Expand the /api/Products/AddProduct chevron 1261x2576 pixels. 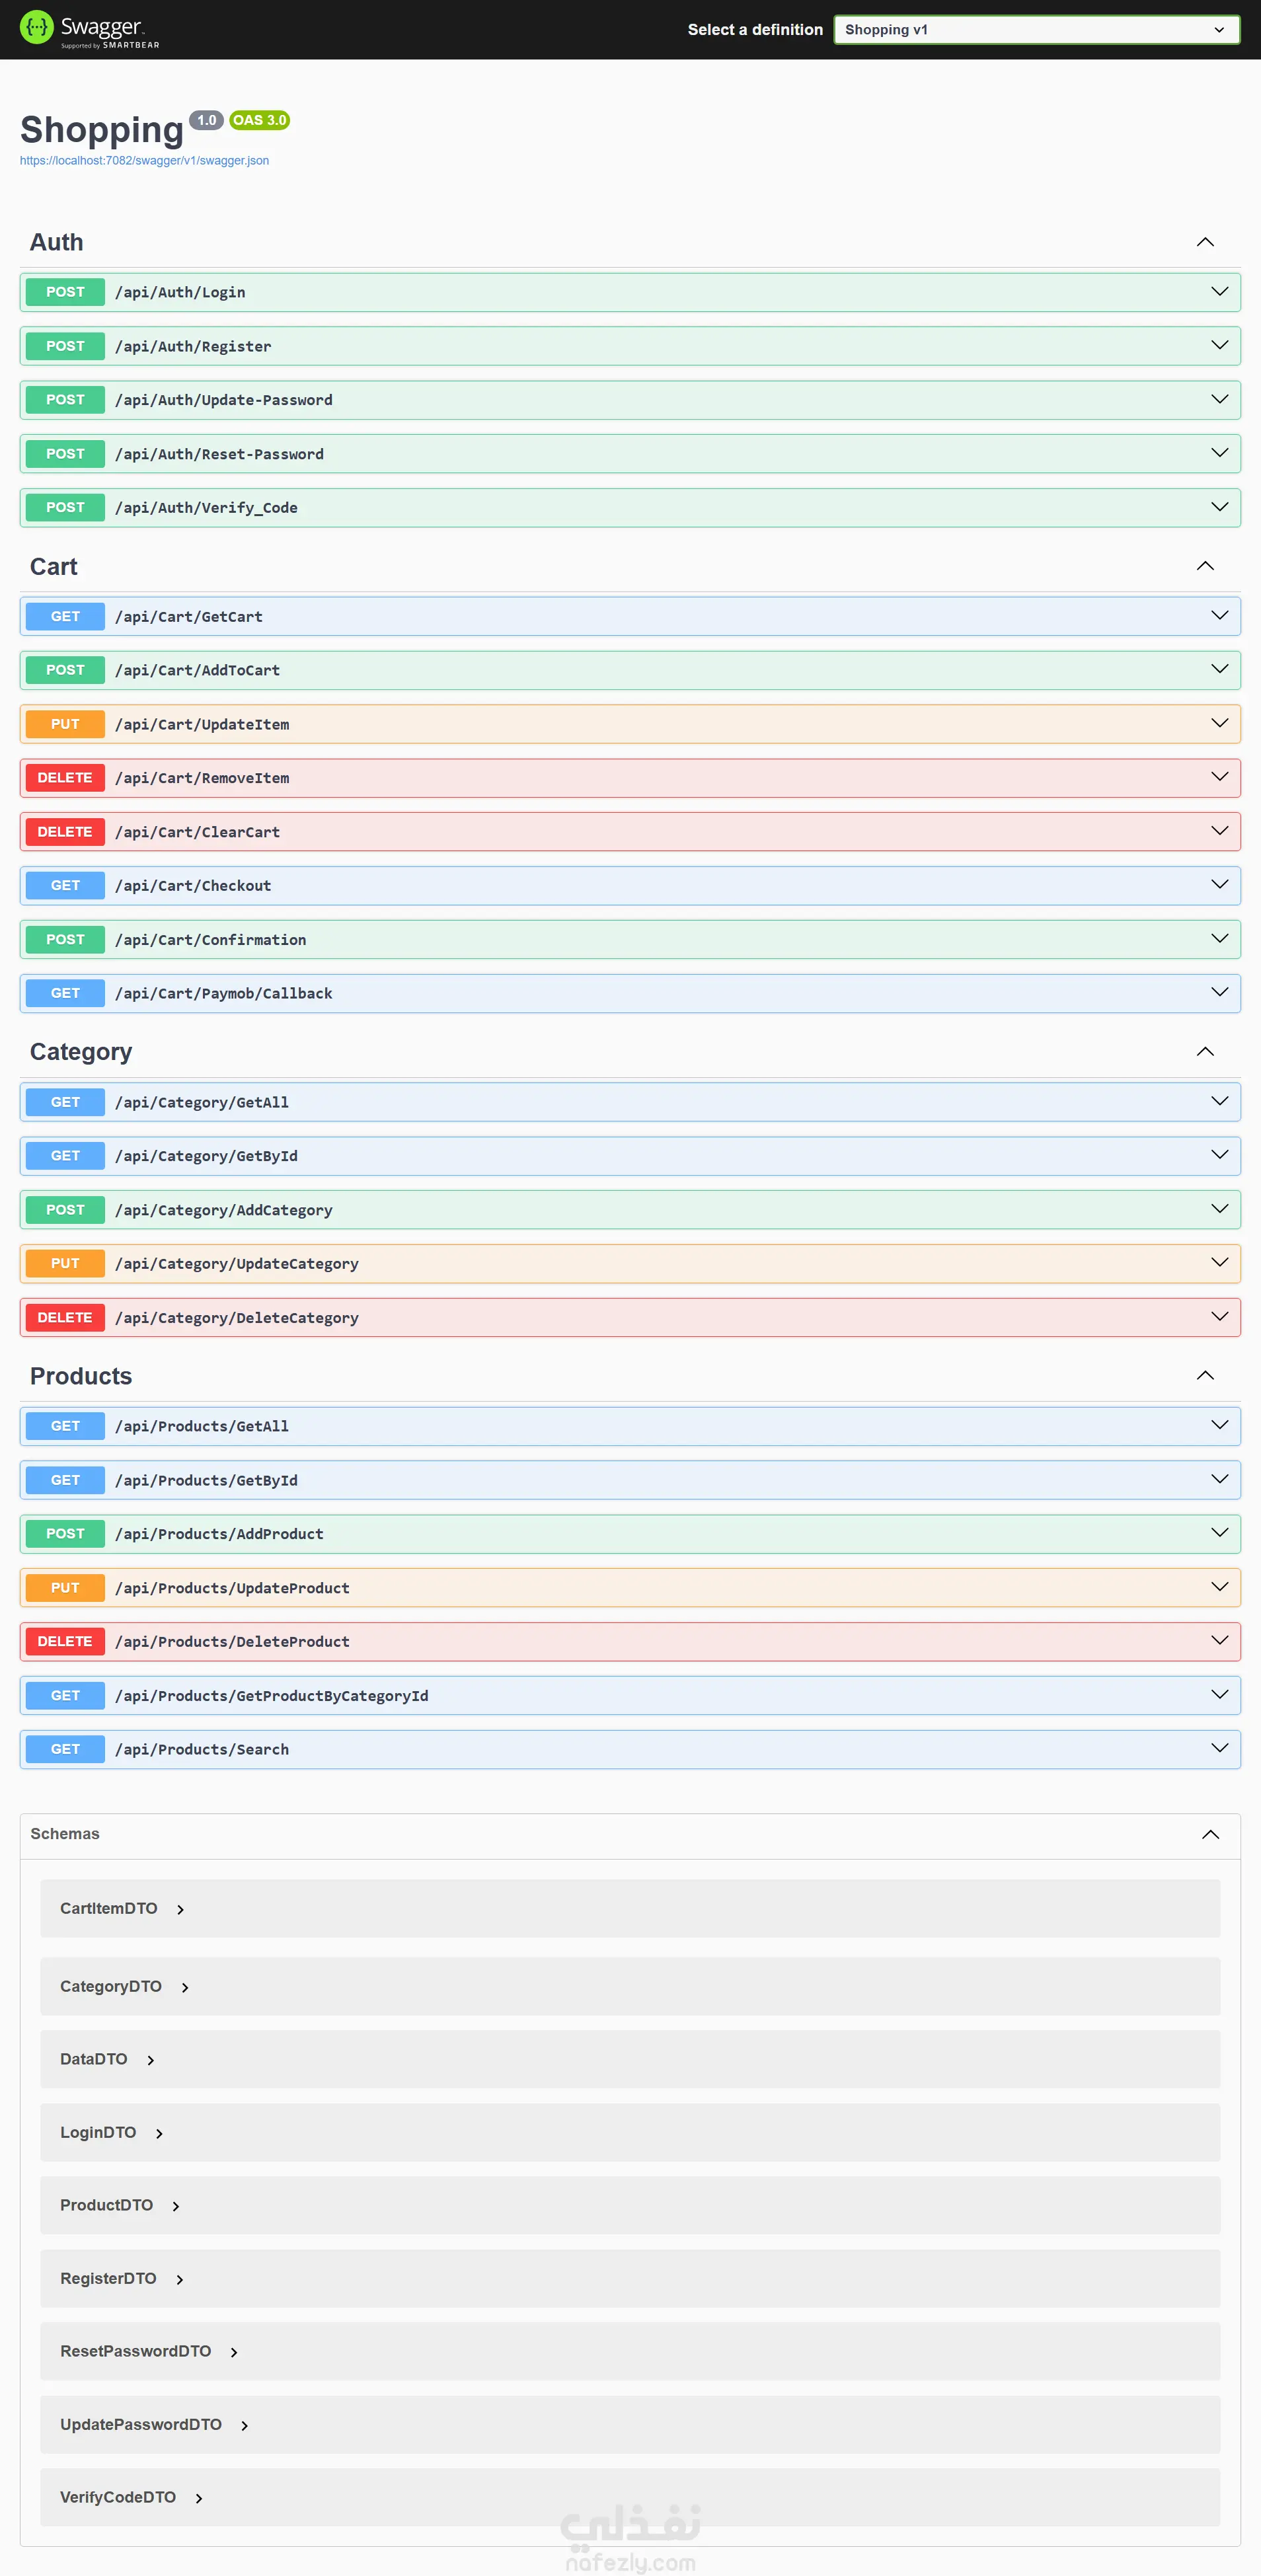tap(1219, 1533)
